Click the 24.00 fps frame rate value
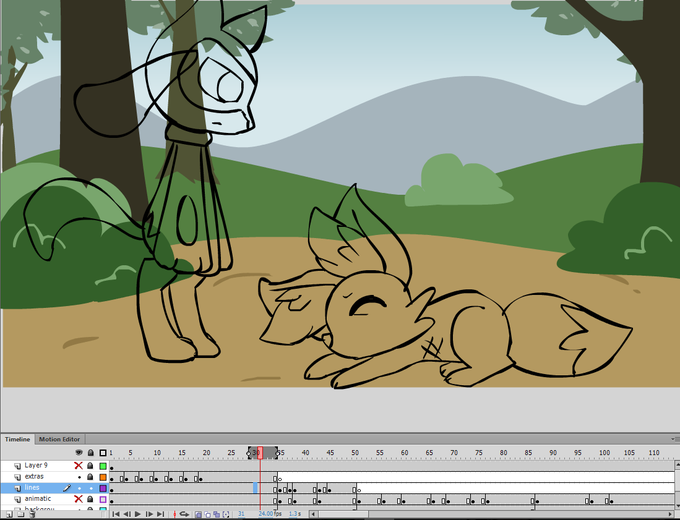 pos(266,514)
